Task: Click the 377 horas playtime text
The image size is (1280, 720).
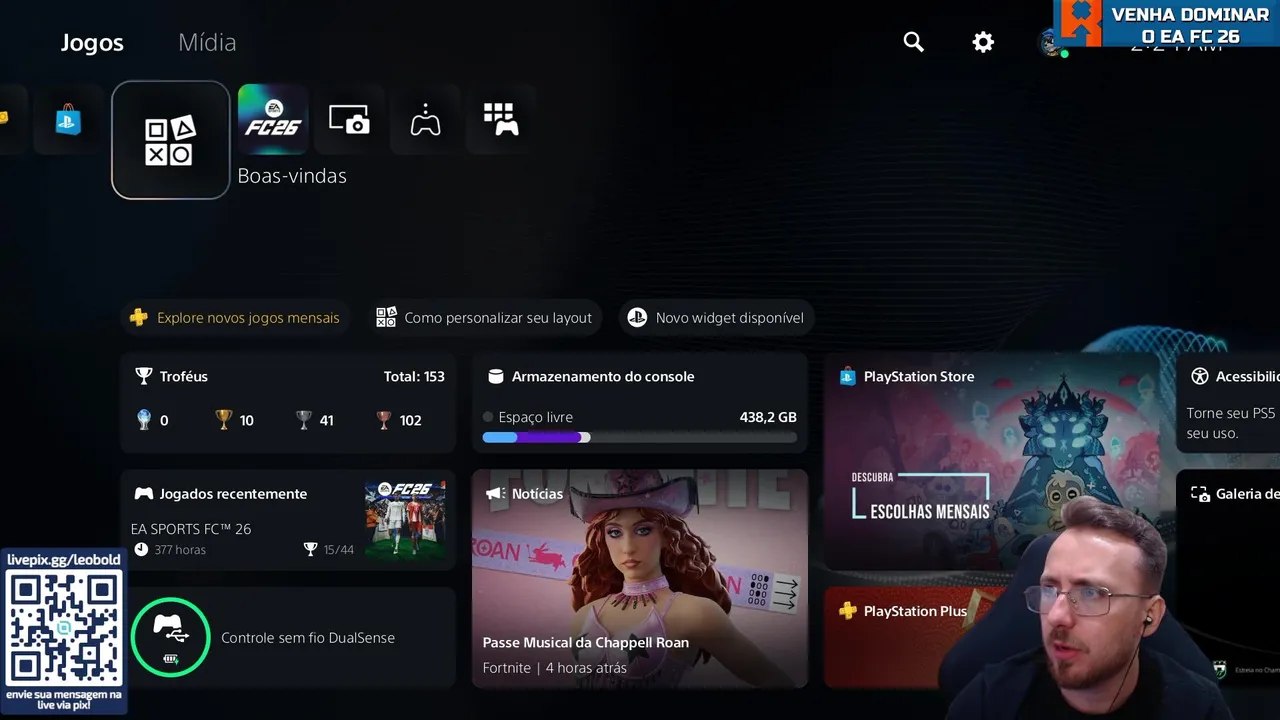Action: pyautogui.click(x=180, y=550)
